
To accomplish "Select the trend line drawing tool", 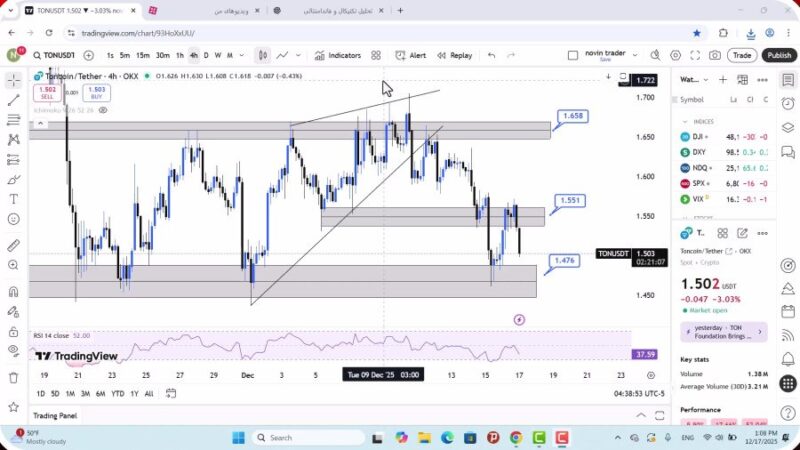I will [13, 100].
